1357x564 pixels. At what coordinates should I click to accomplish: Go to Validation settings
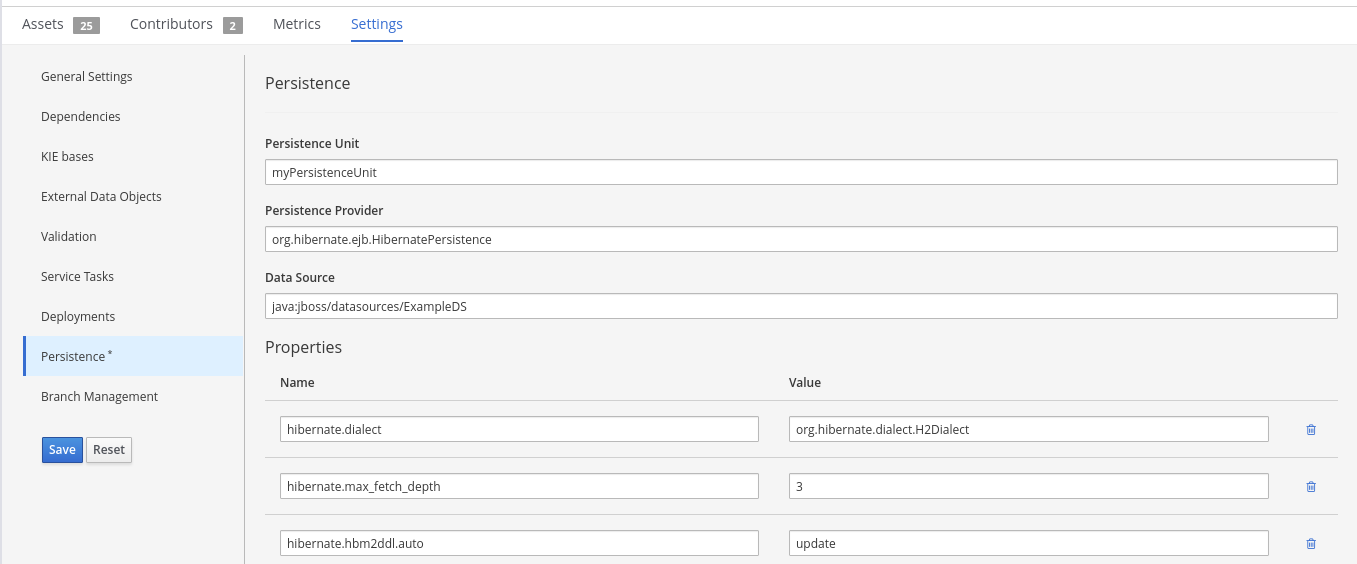(x=69, y=237)
